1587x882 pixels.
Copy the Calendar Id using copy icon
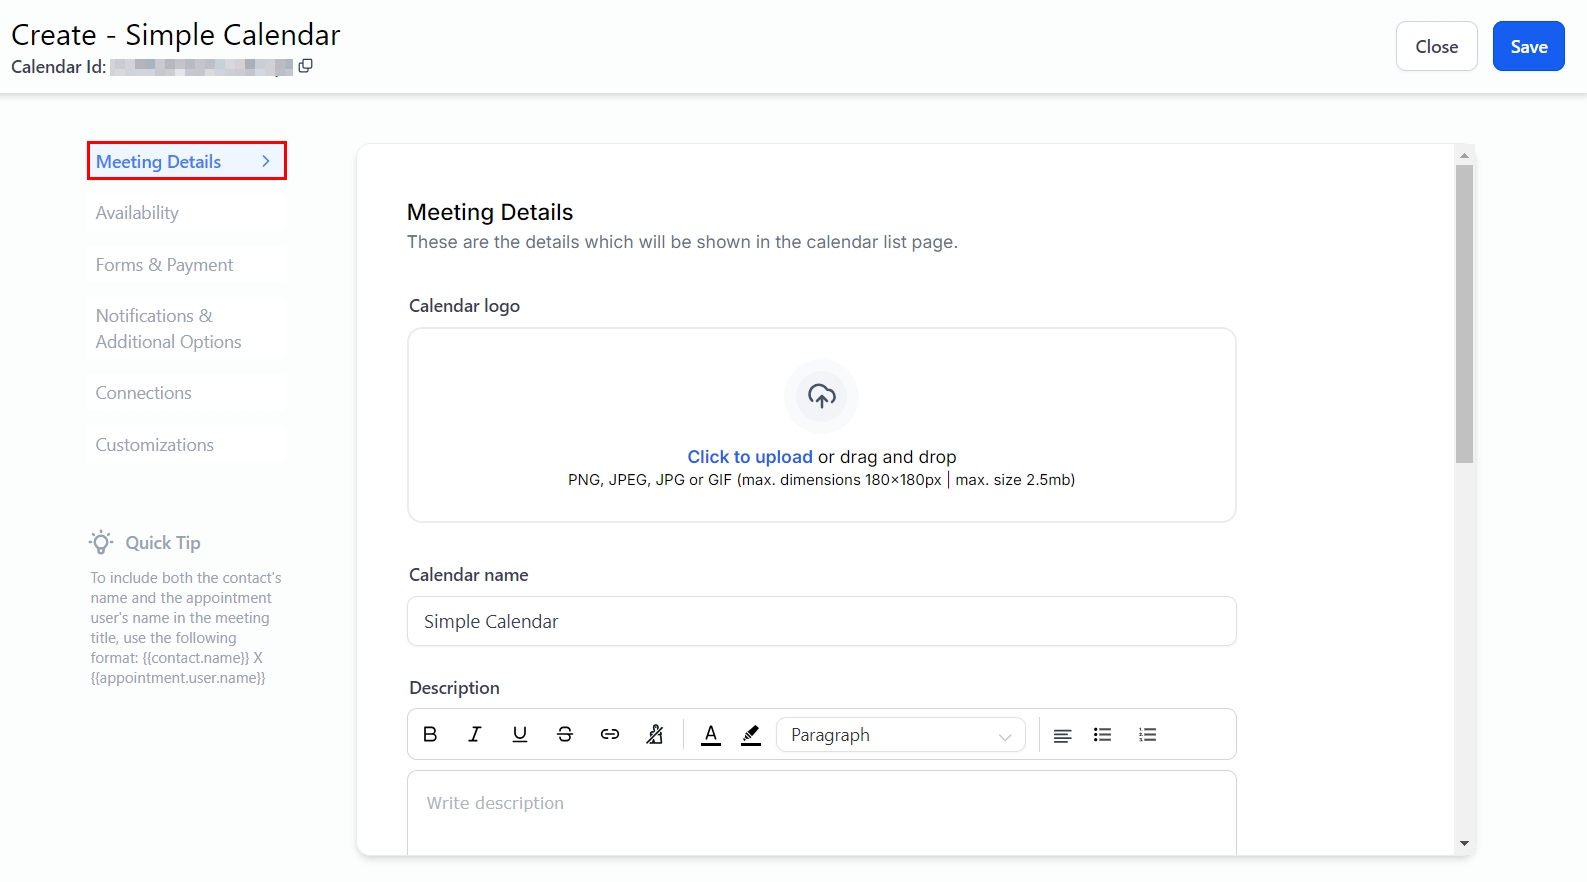[x=306, y=66]
